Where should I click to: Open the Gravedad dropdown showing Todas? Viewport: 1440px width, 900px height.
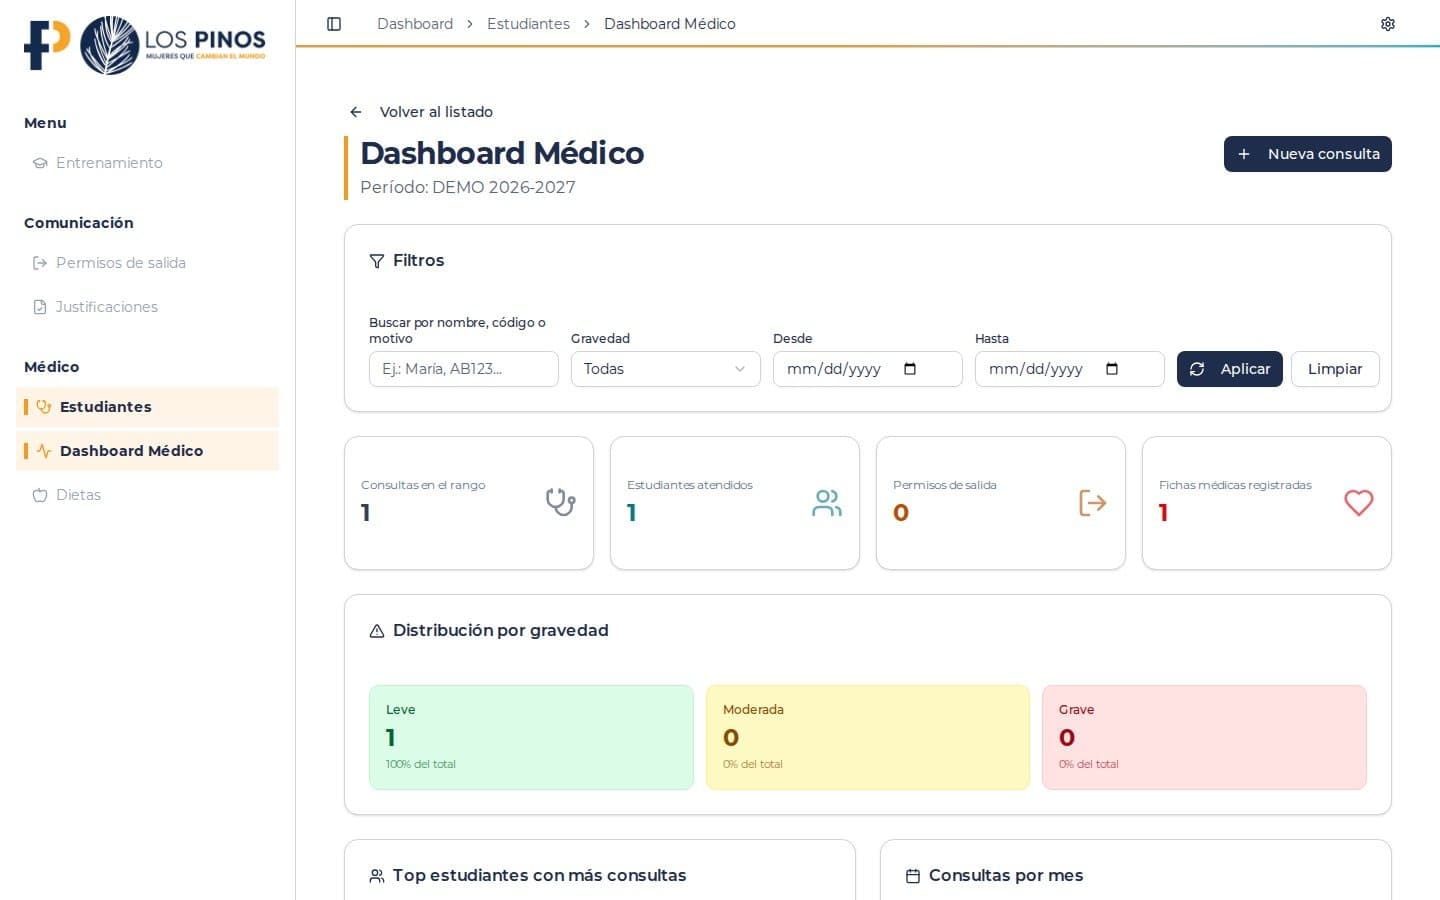point(666,369)
